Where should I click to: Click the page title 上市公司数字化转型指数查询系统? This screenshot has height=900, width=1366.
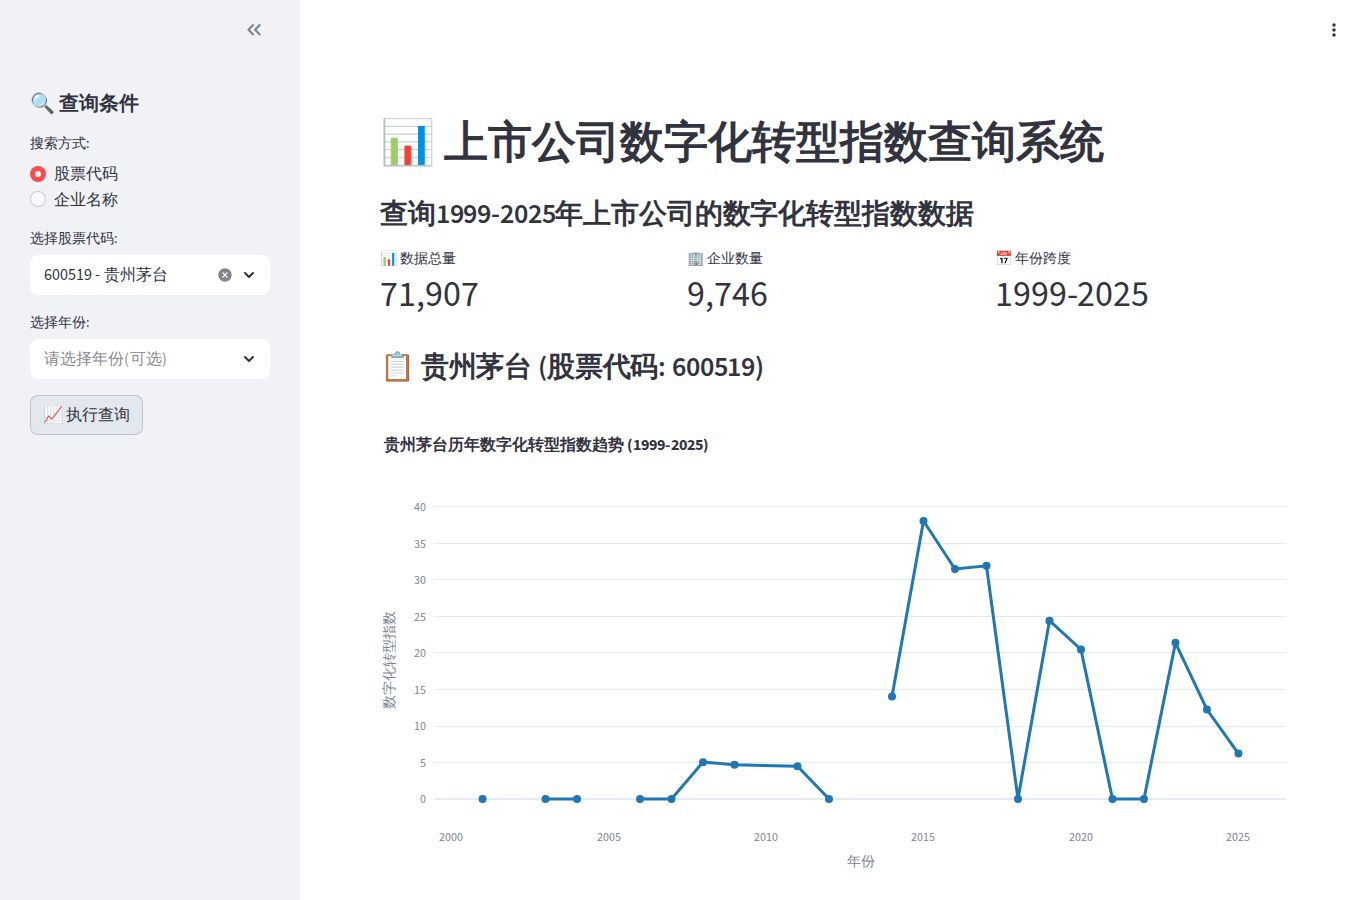[773, 142]
